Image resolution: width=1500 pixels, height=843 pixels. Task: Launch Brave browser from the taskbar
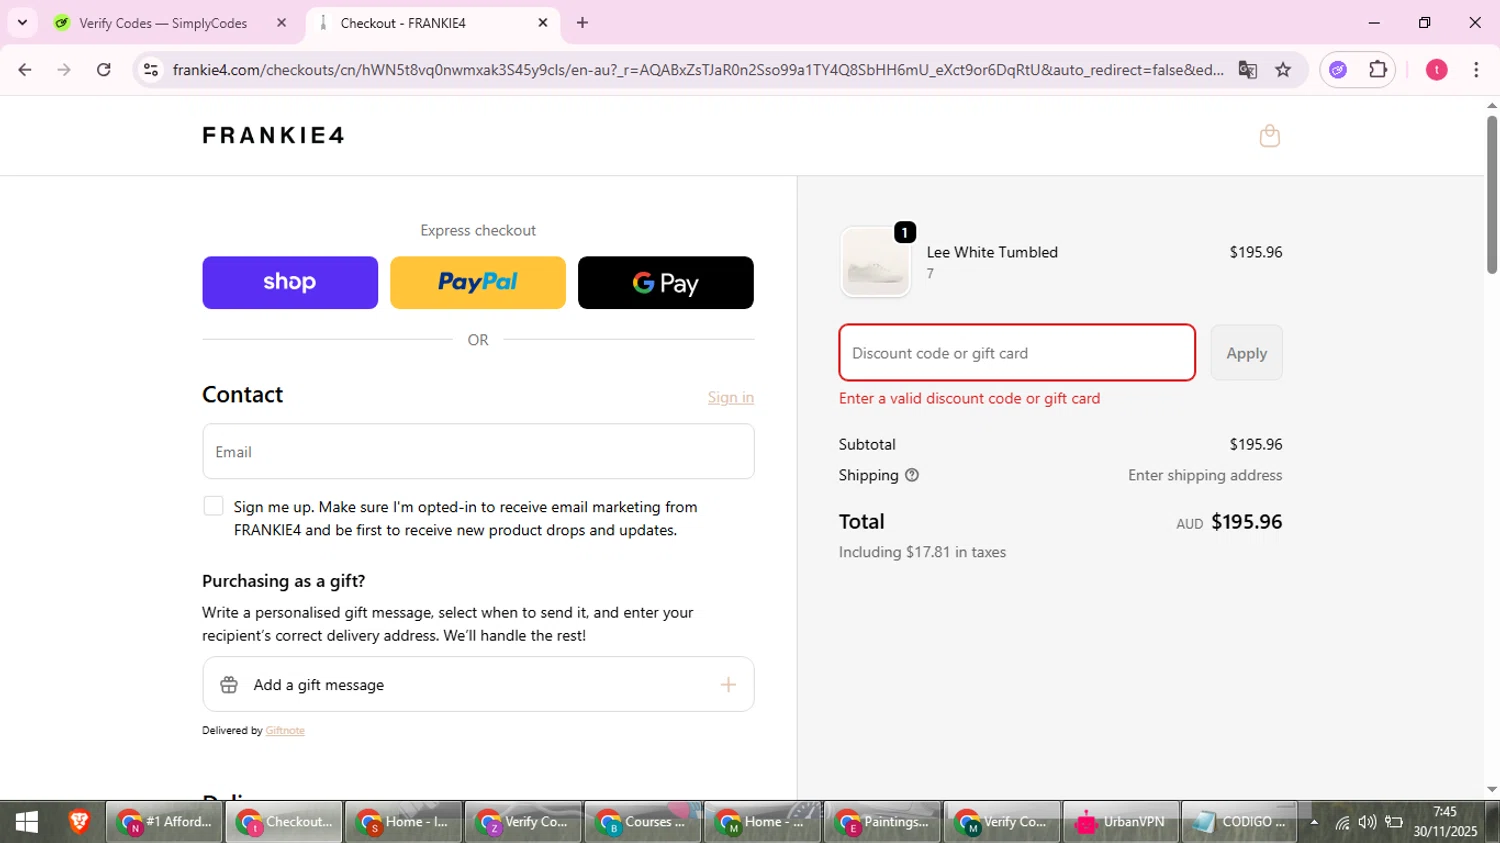tap(79, 822)
